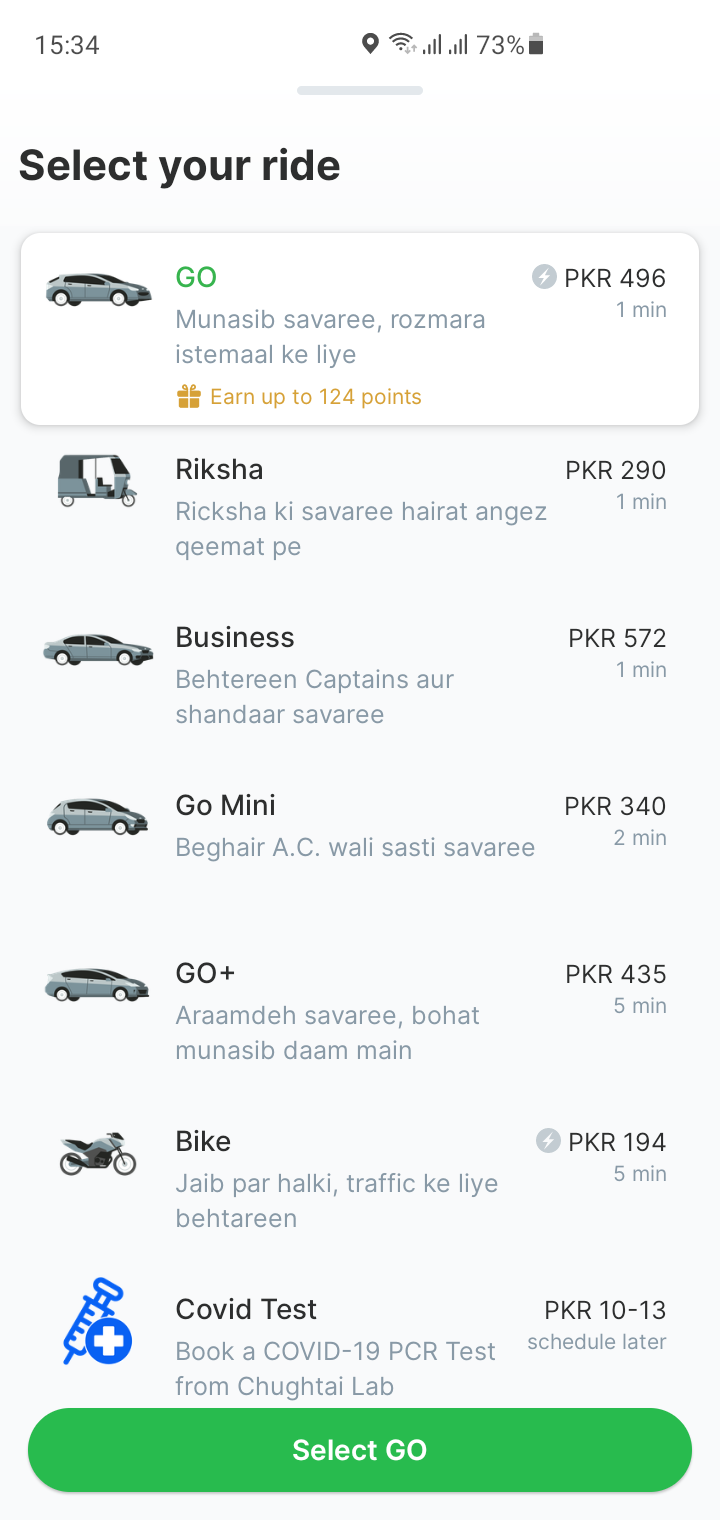This screenshot has height=1520, width=720.
Task: Select the GO+ PKR 435 fare
Action: pyautogui.click(x=615, y=974)
